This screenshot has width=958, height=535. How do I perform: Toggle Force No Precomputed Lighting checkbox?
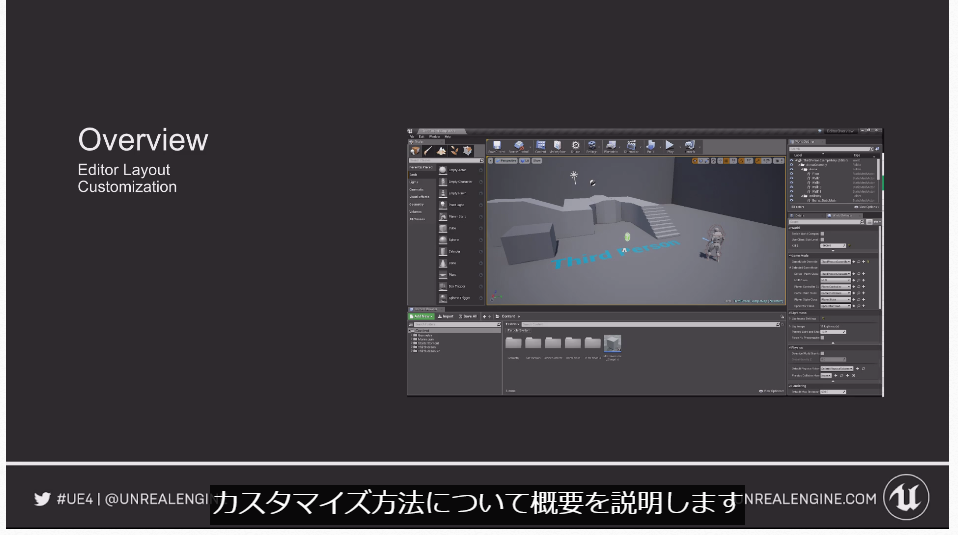[x=822, y=338]
